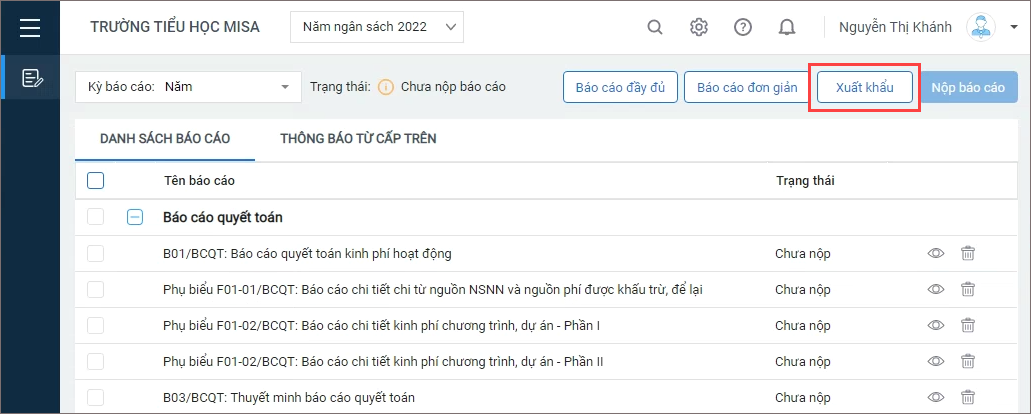Click the user avatar icon
Image resolution: width=1031 pixels, height=414 pixels.
(980, 28)
